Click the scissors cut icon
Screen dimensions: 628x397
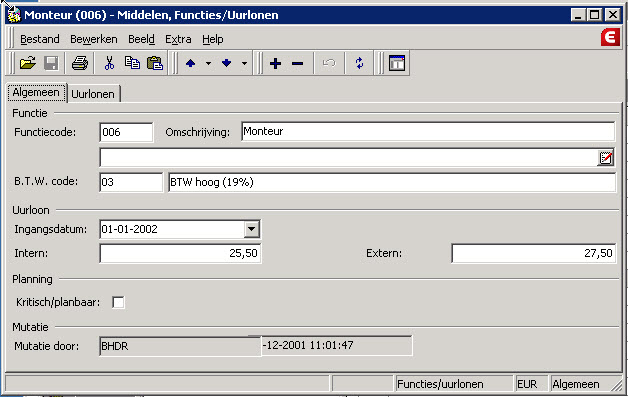tap(109, 63)
